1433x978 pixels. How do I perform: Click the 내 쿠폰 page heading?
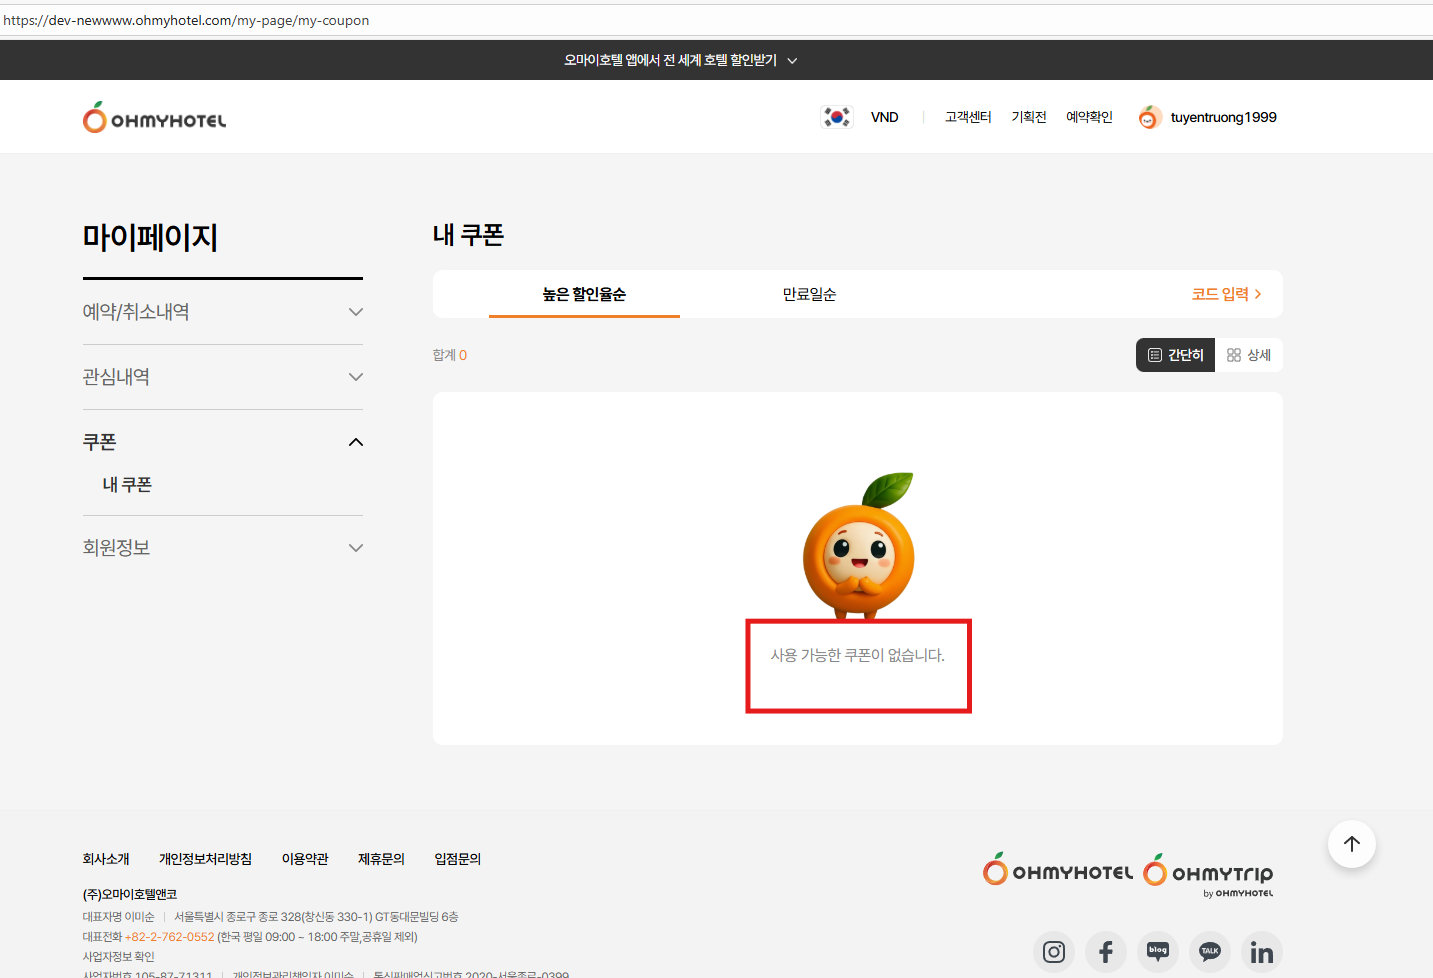(x=468, y=235)
